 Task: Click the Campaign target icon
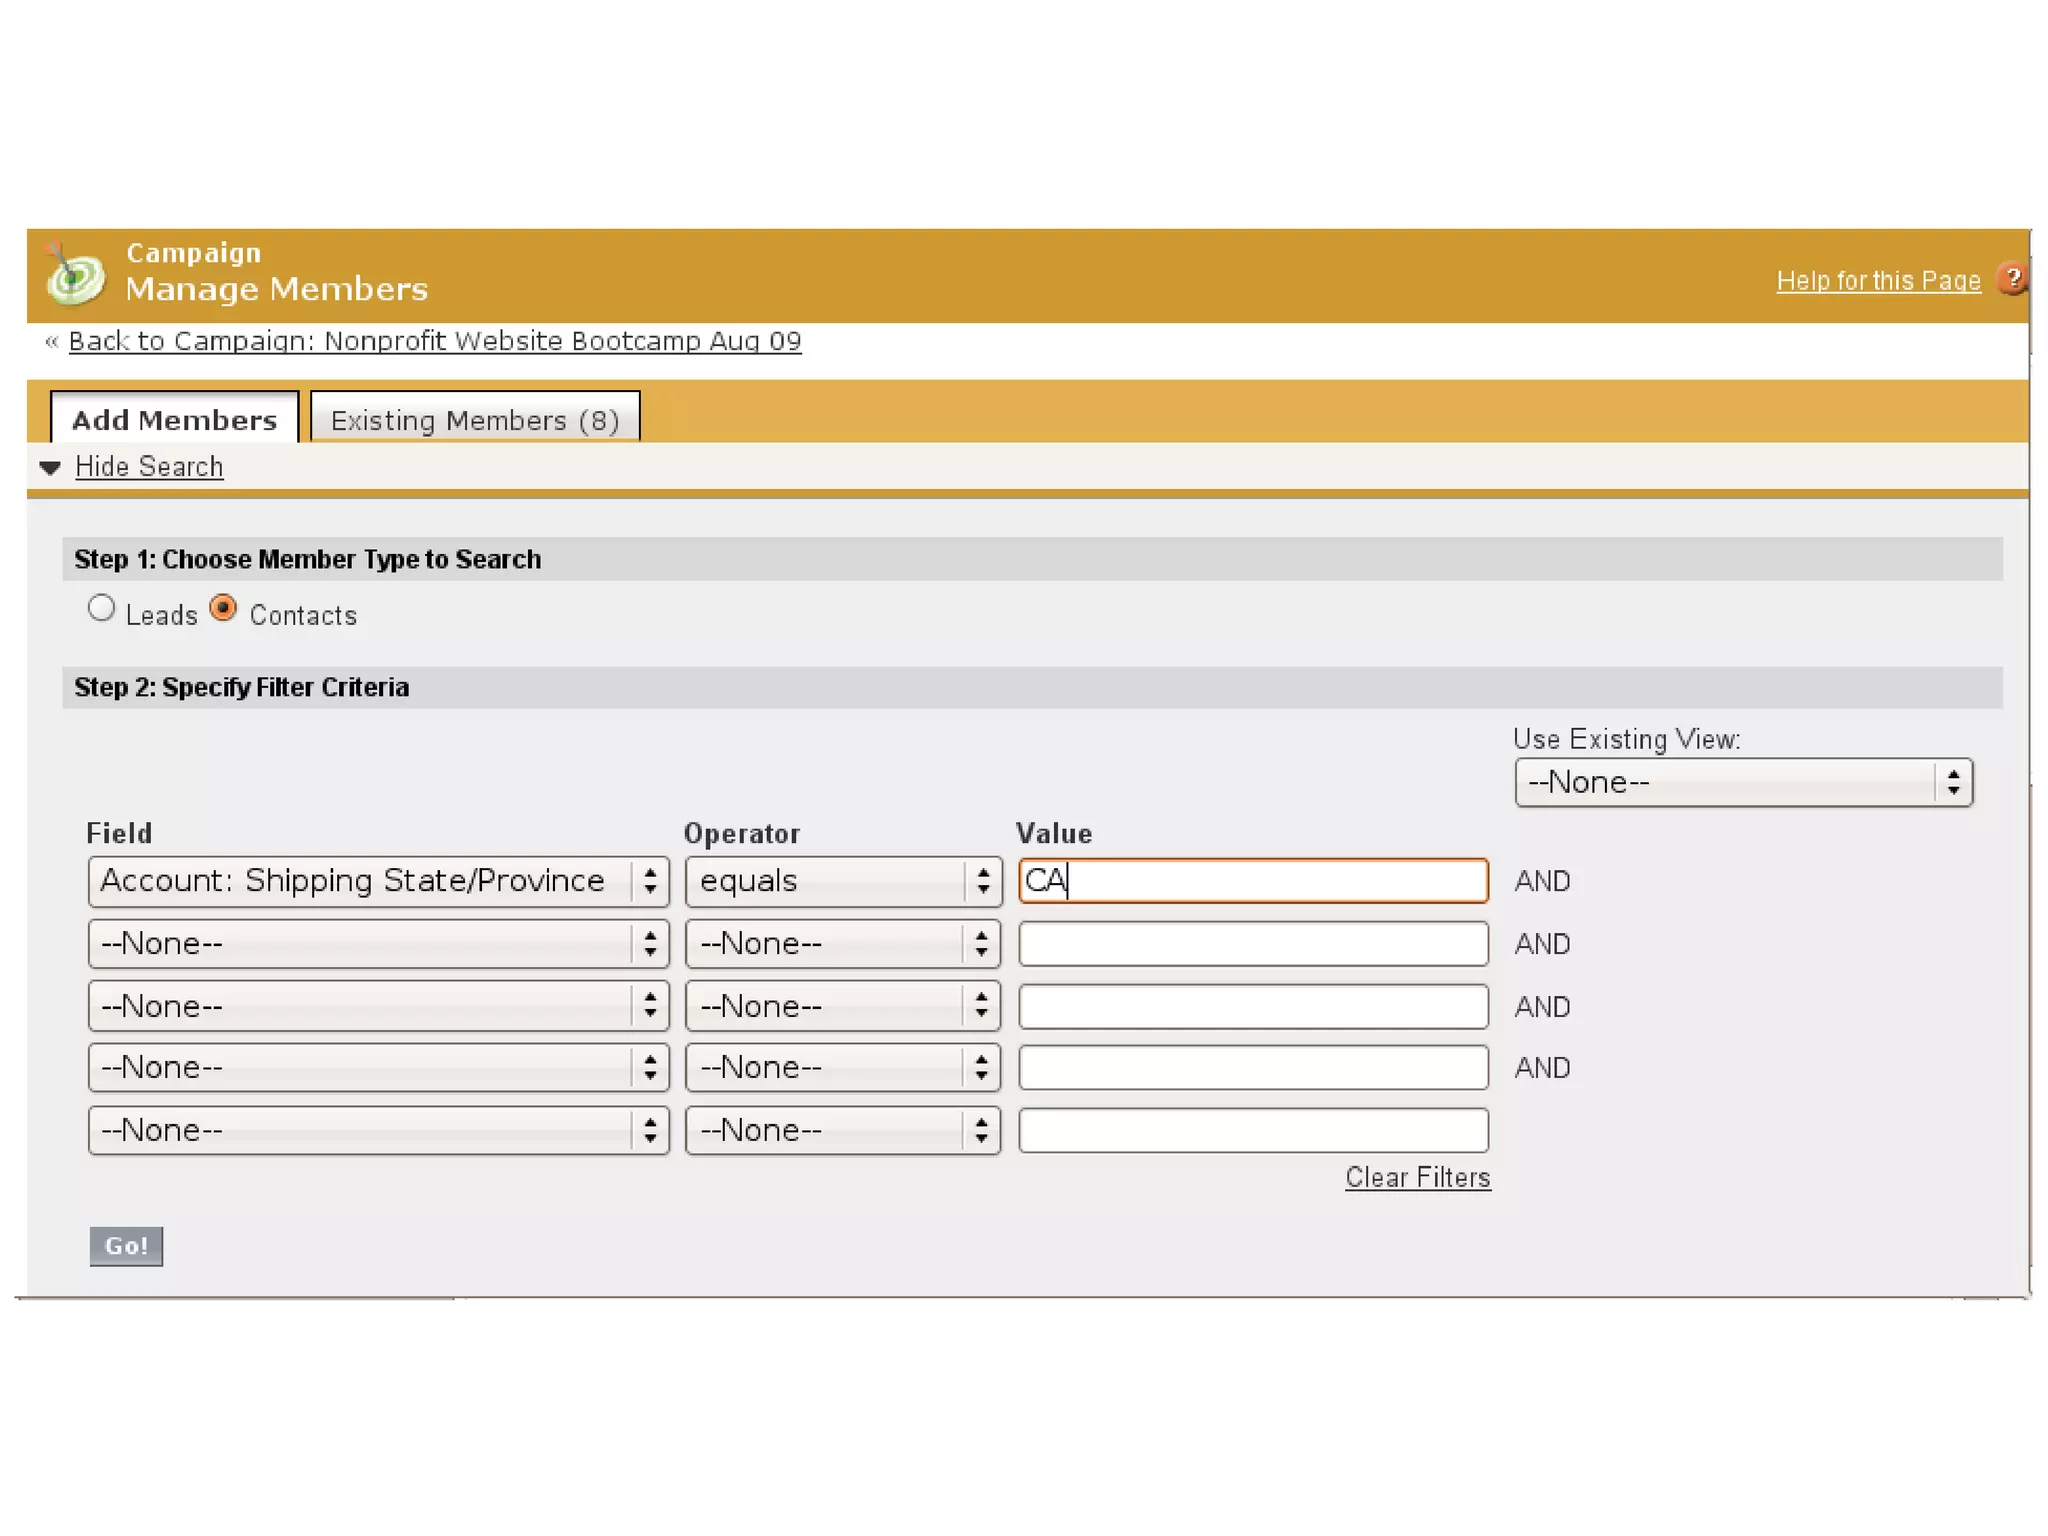coord(75,276)
